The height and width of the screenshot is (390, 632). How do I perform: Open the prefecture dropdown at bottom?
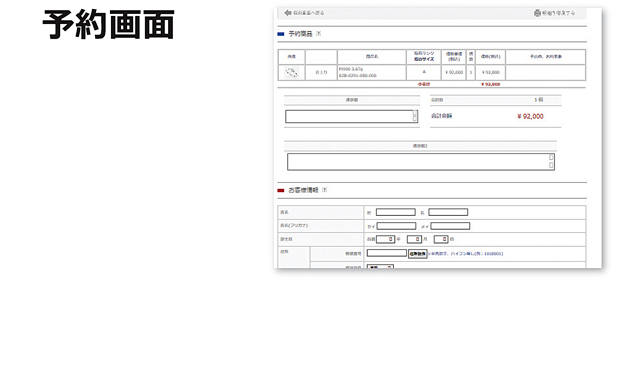click(380, 267)
